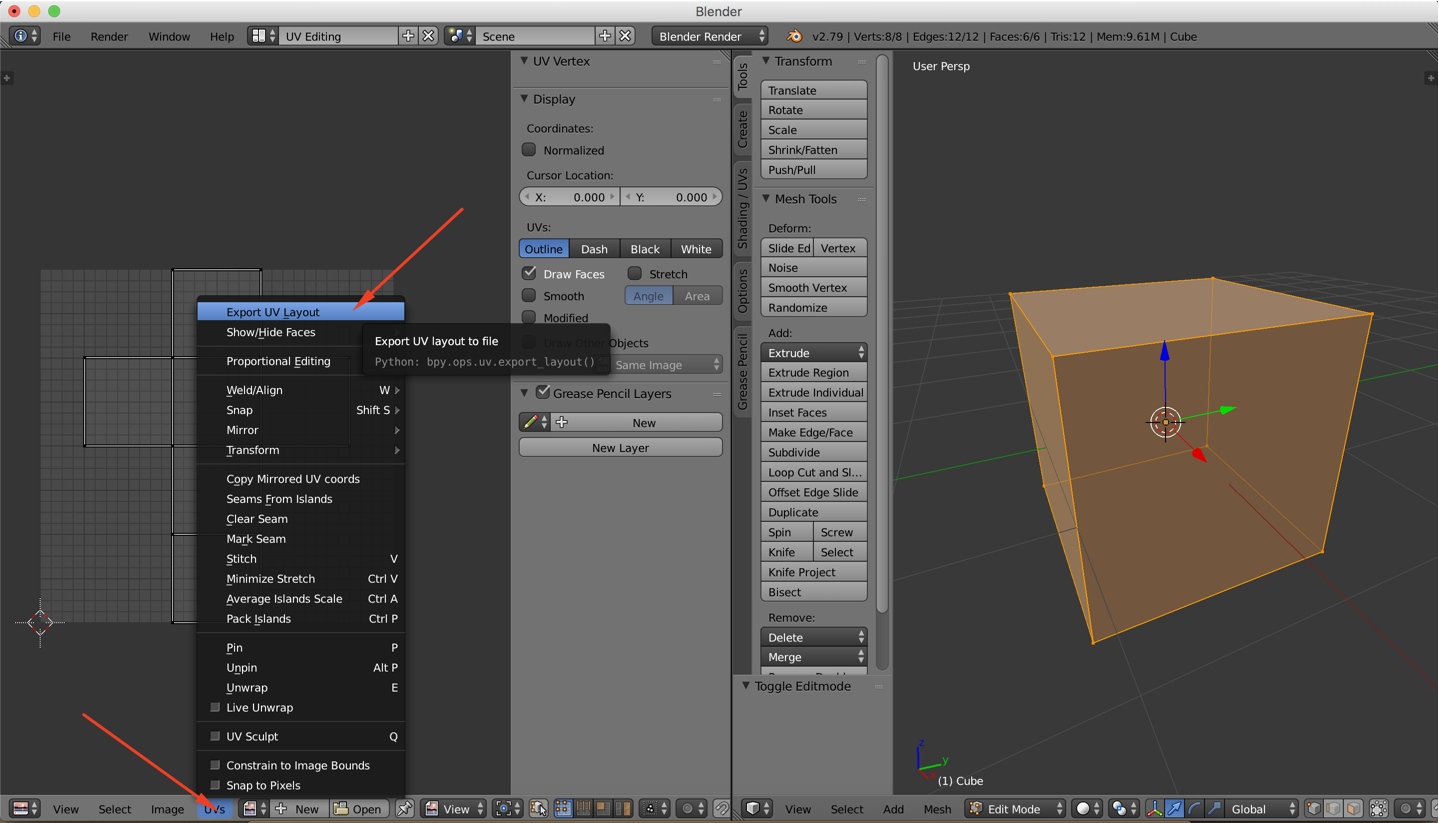Toggle the 3D manipulator axes icon
Image resolution: width=1439 pixels, height=823 pixels.
click(1155, 808)
